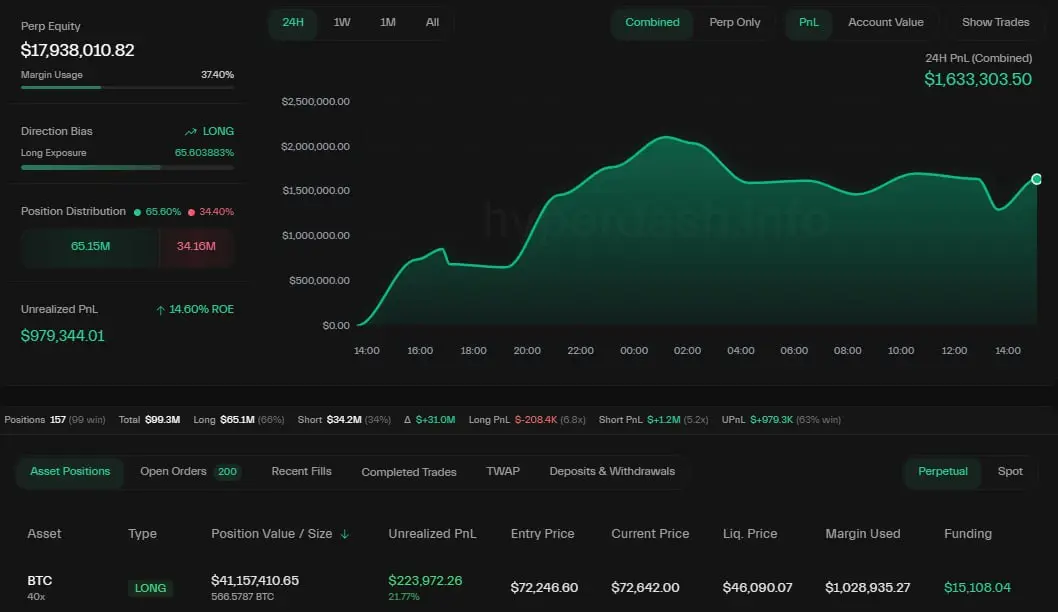1058x612 pixels.
Task: Click the Long PnL summary stat
Action: (x=527, y=420)
